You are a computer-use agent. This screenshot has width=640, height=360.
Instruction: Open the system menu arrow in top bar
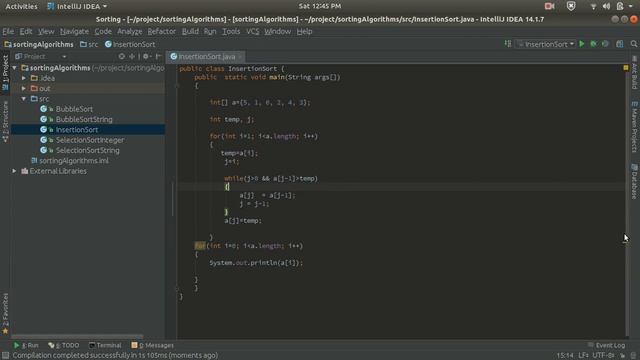click(631, 6)
